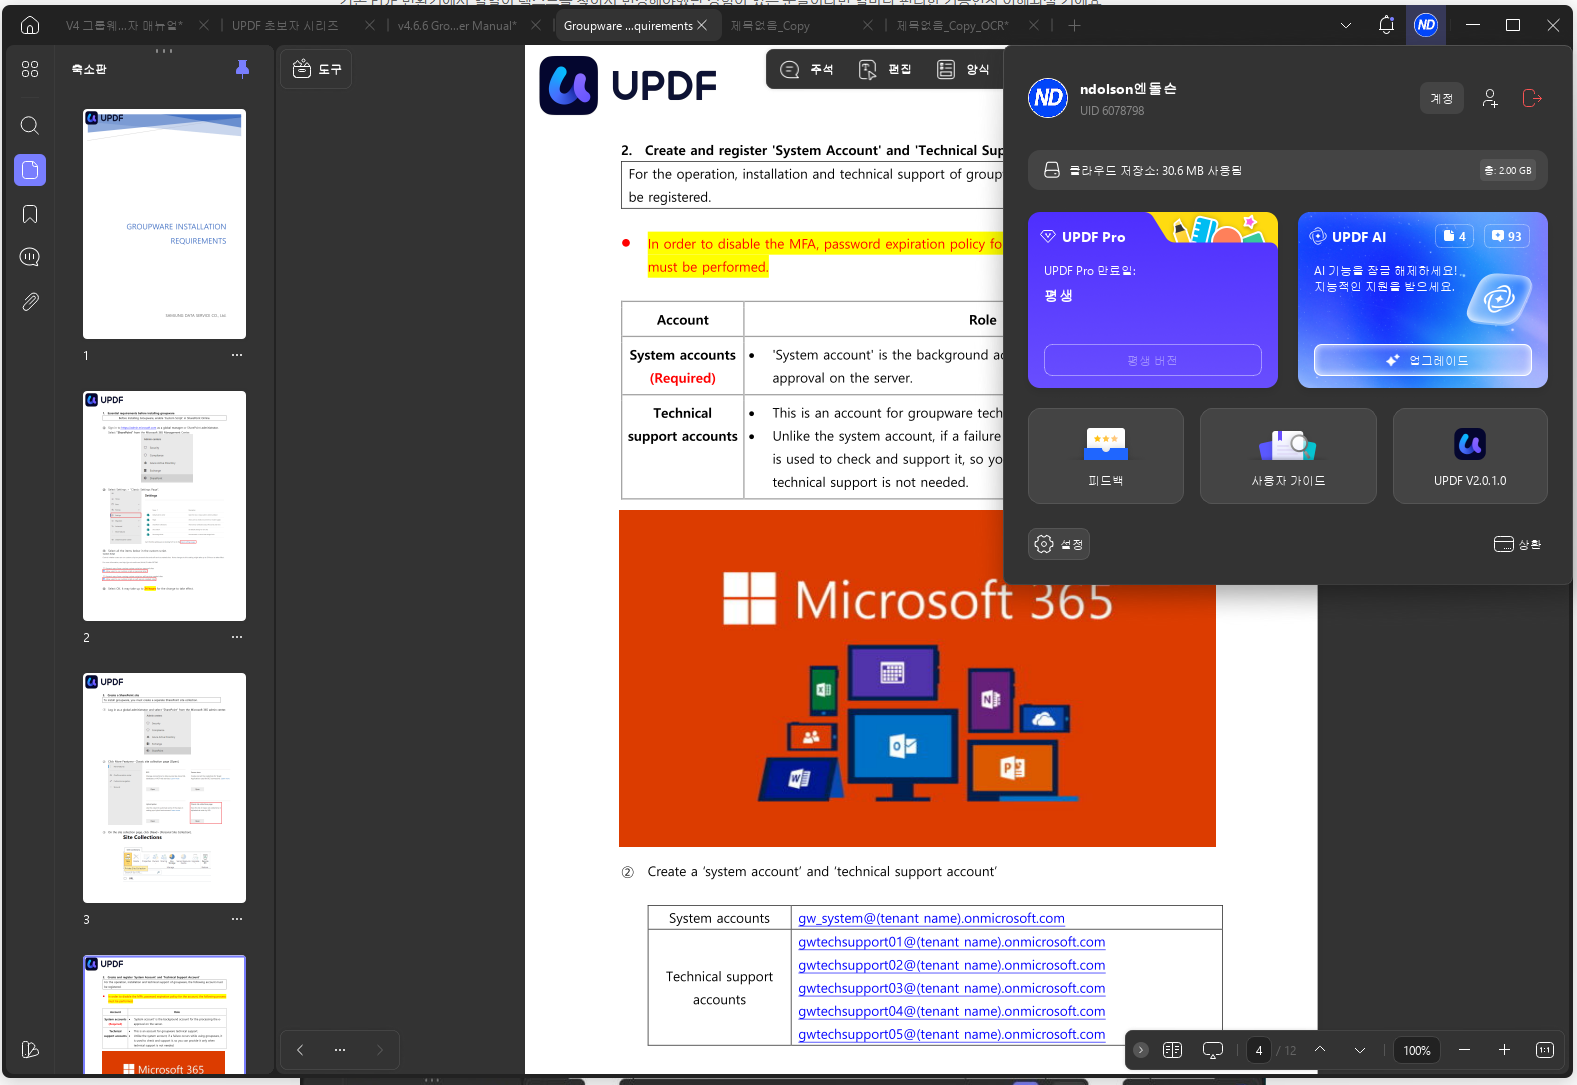Open the thumbnail grid icon in the sidebar
The width and height of the screenshot is (1577, 1085).
pos(30,69)
